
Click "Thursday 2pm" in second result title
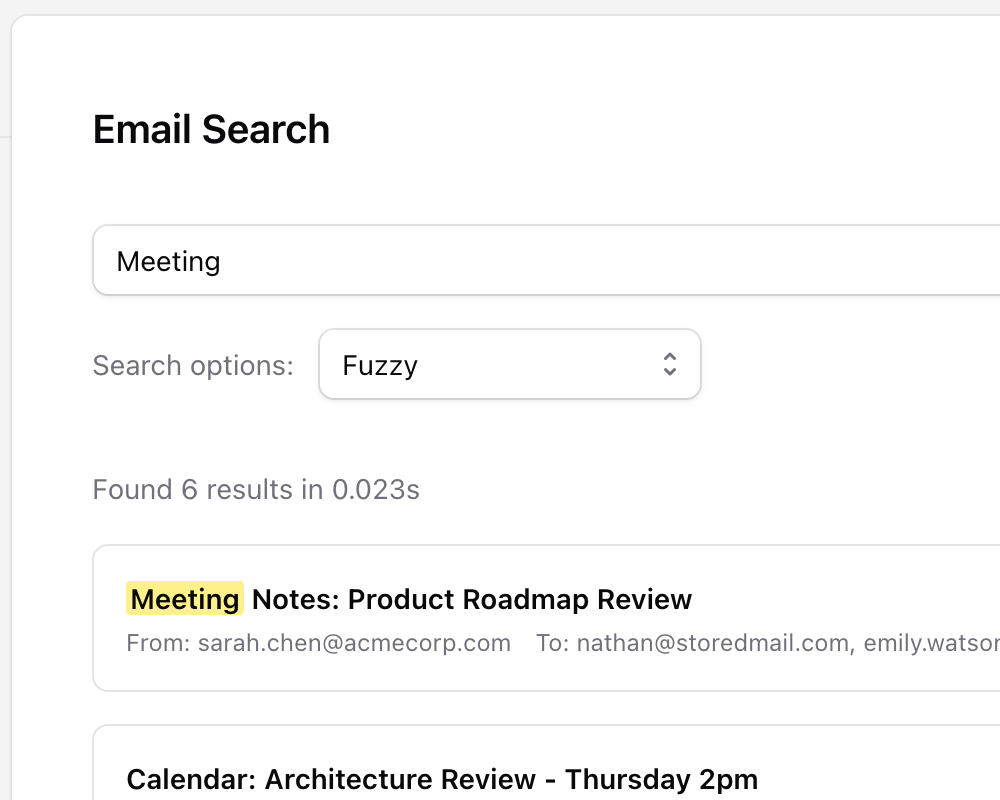click(661, 779)
